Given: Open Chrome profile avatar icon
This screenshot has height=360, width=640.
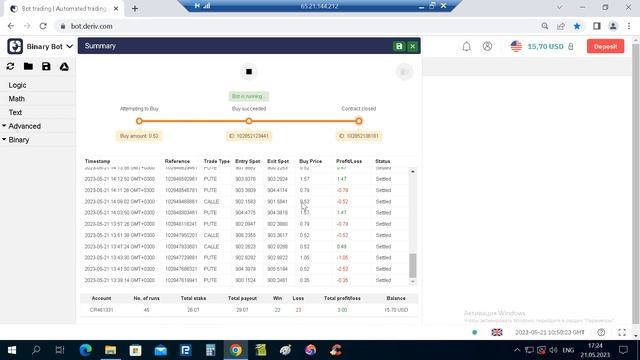Looking at the screenshot, I should (x=613, y=26).
